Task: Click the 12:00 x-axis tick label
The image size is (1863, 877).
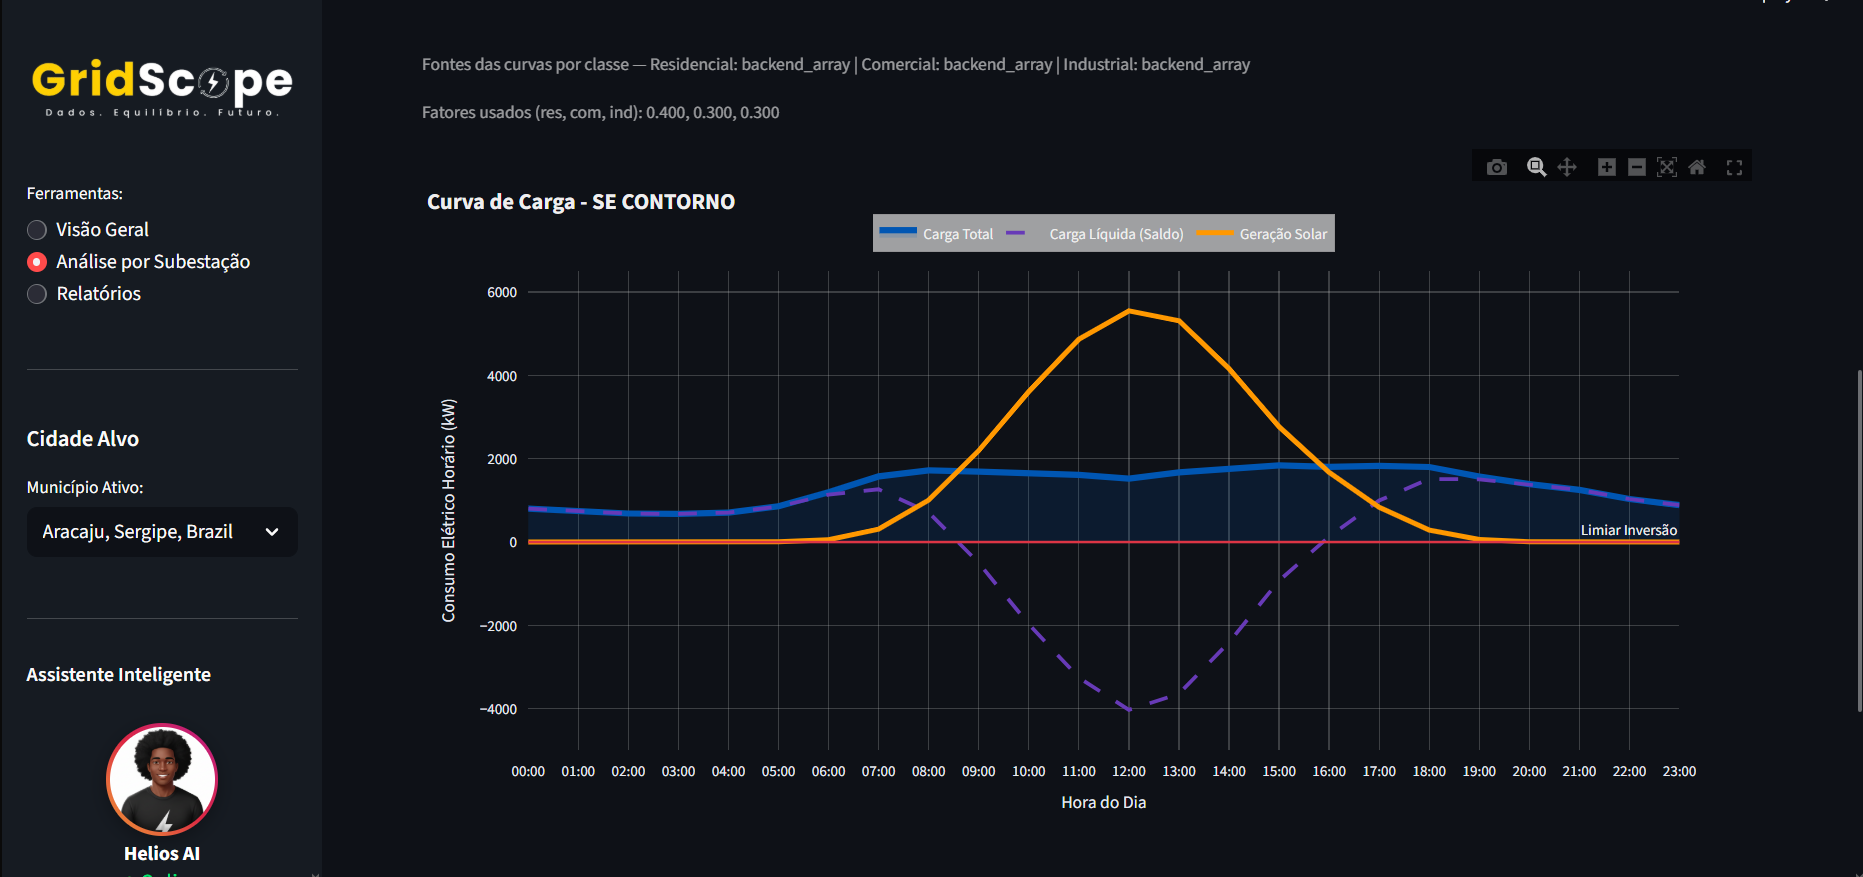Action: [x=1129, y=772]
